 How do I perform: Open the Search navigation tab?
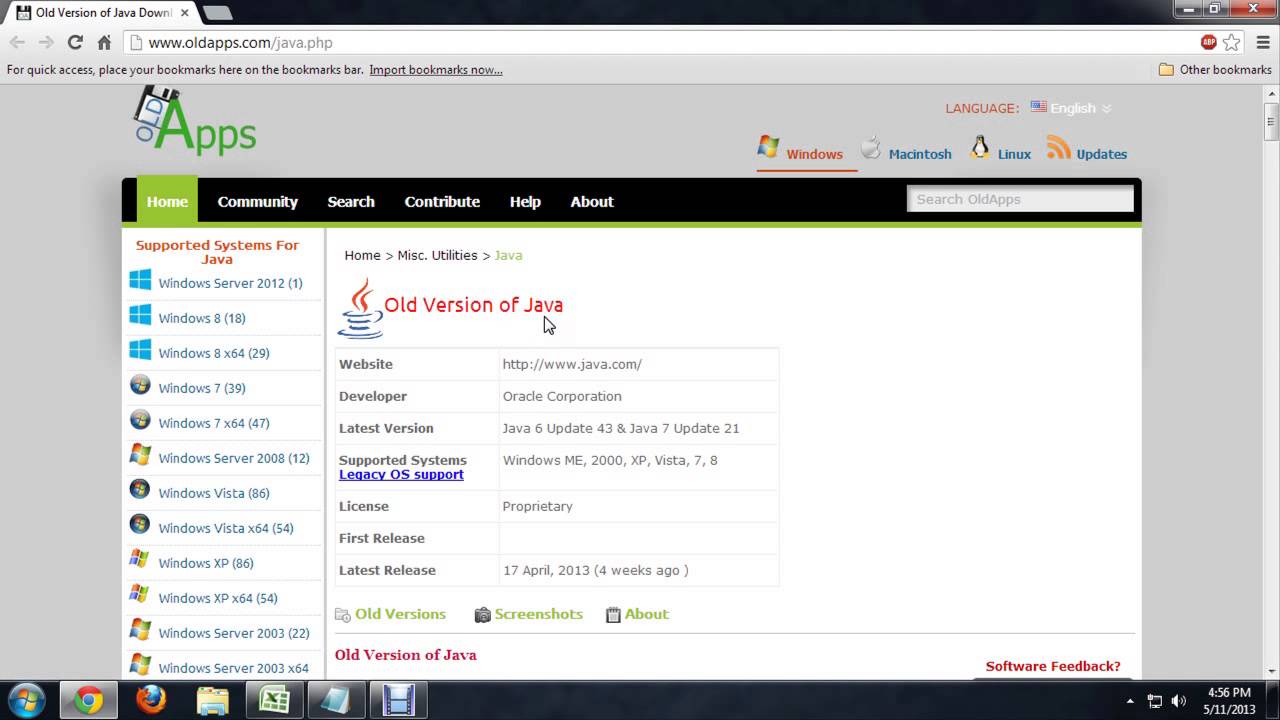(351, 201)
